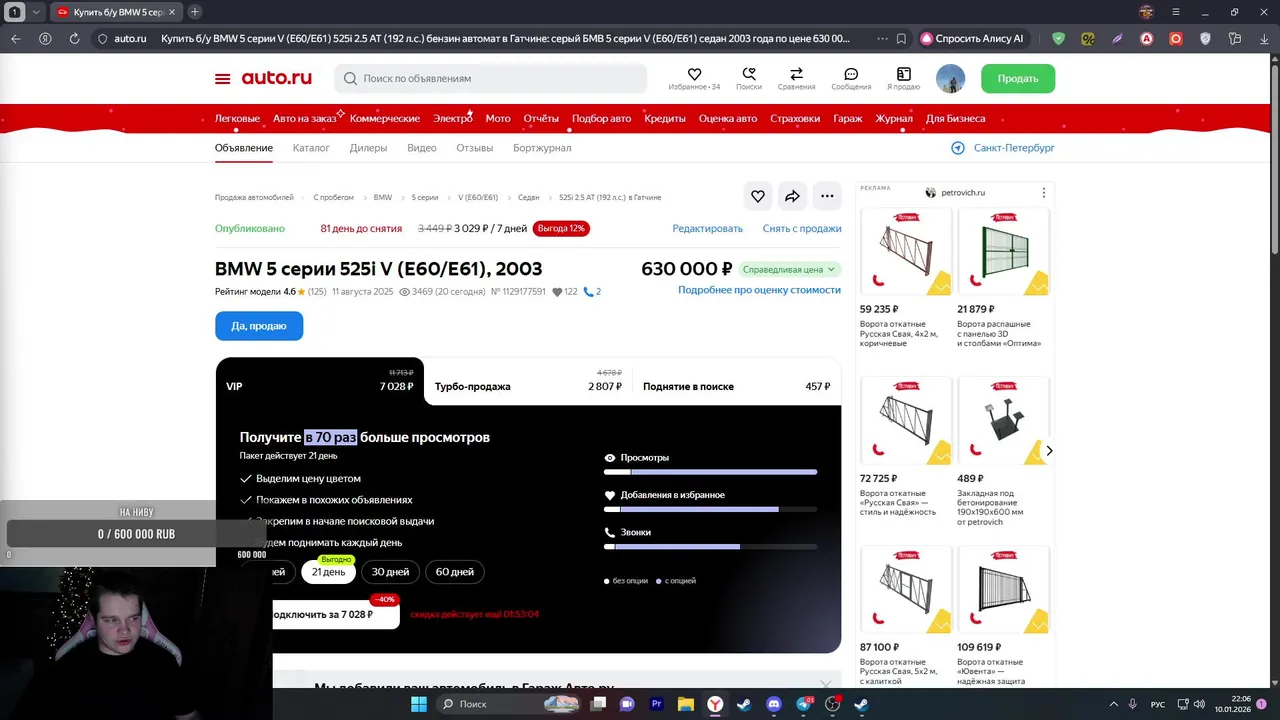
Task: Open the 489 ₽ Закладная ad thumbnail
Action: (x=1003, y=421)
